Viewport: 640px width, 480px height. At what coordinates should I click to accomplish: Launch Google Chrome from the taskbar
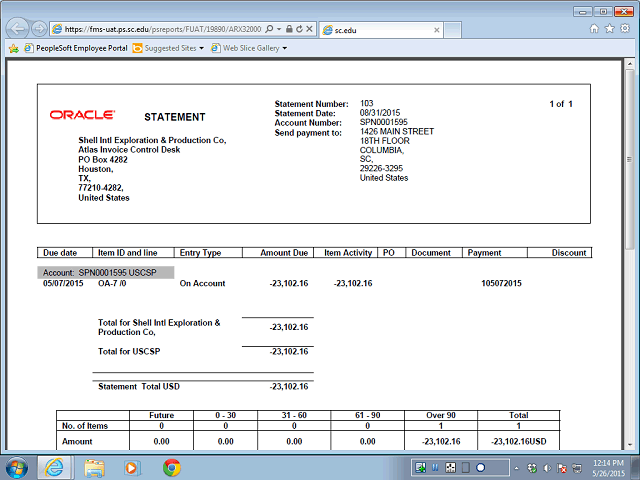coord(171,467)
